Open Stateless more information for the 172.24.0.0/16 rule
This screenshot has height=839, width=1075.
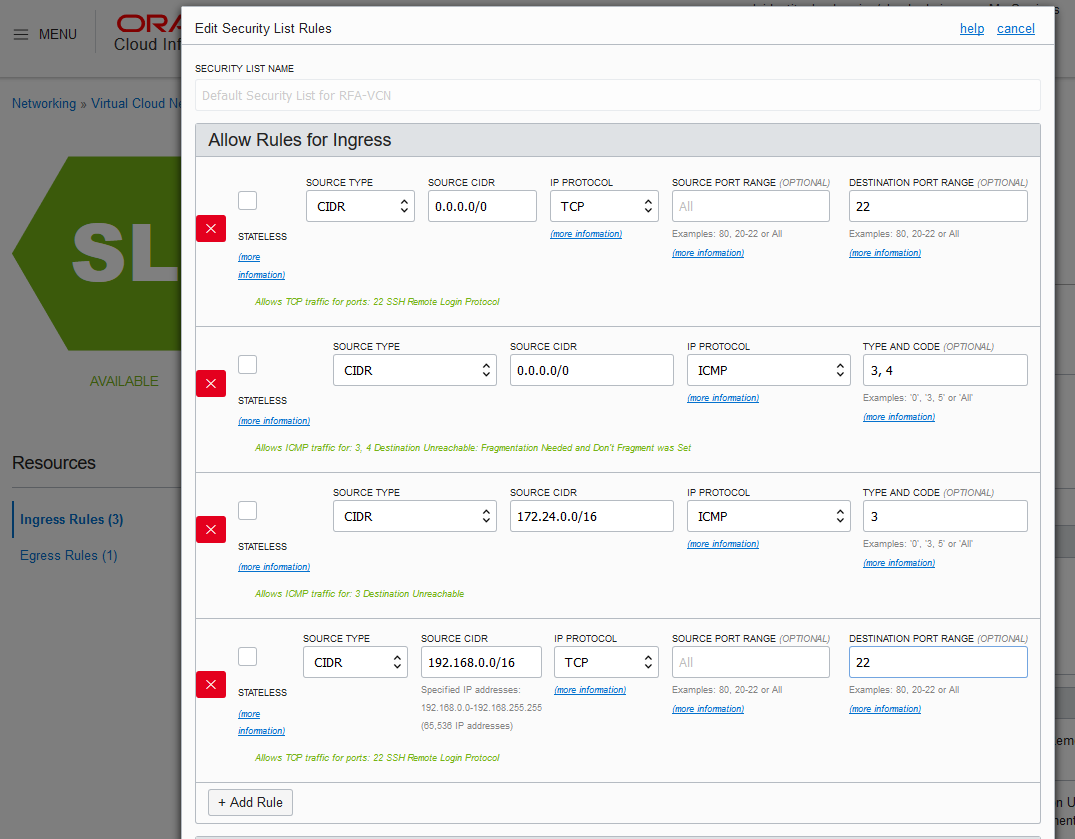(274, 567)
